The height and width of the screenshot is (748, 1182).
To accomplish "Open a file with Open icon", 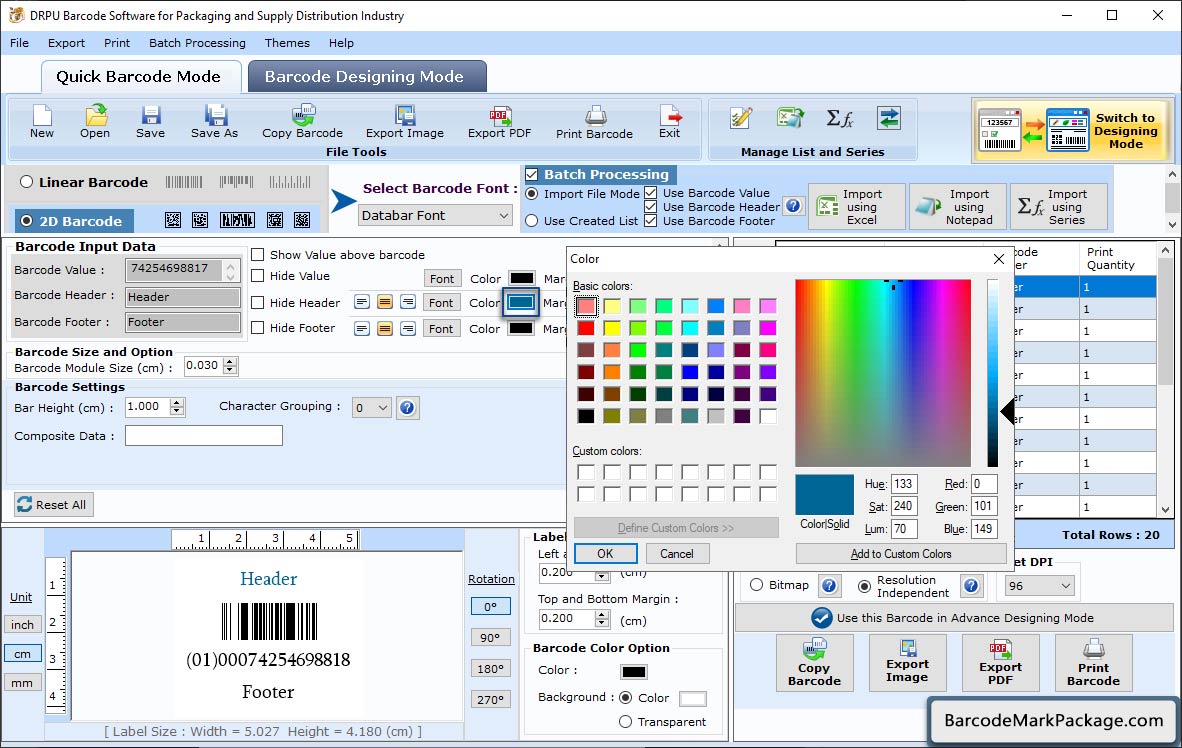I will [x=95, y=122].
